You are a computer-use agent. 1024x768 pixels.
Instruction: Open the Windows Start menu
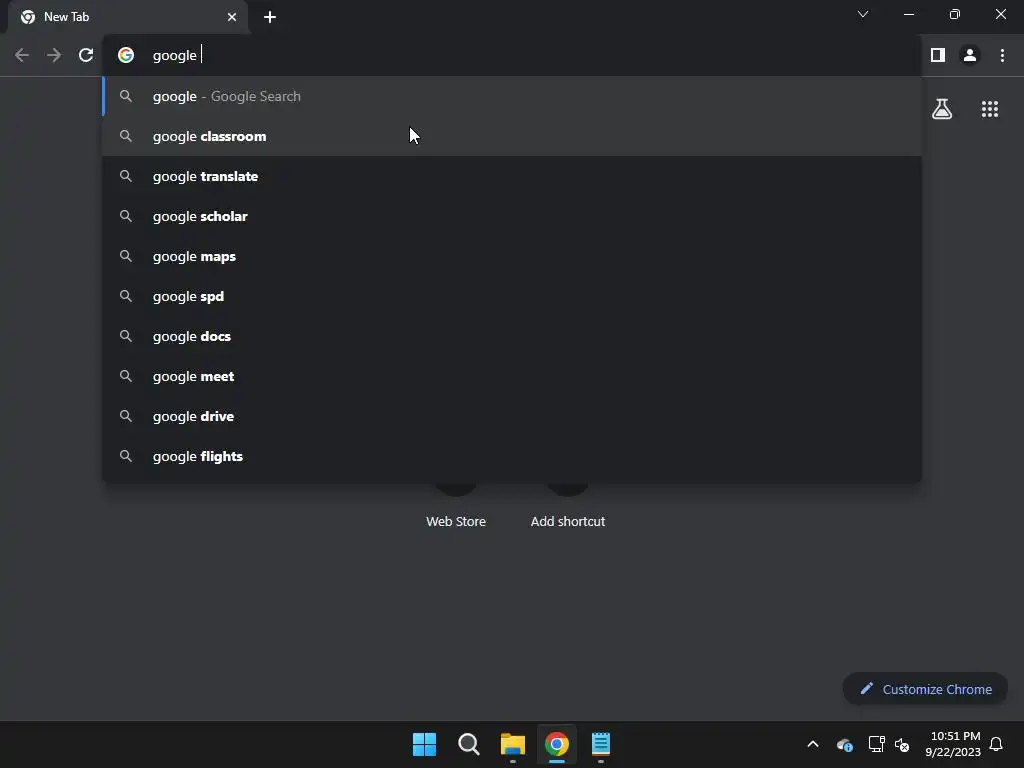coord(424,744)
